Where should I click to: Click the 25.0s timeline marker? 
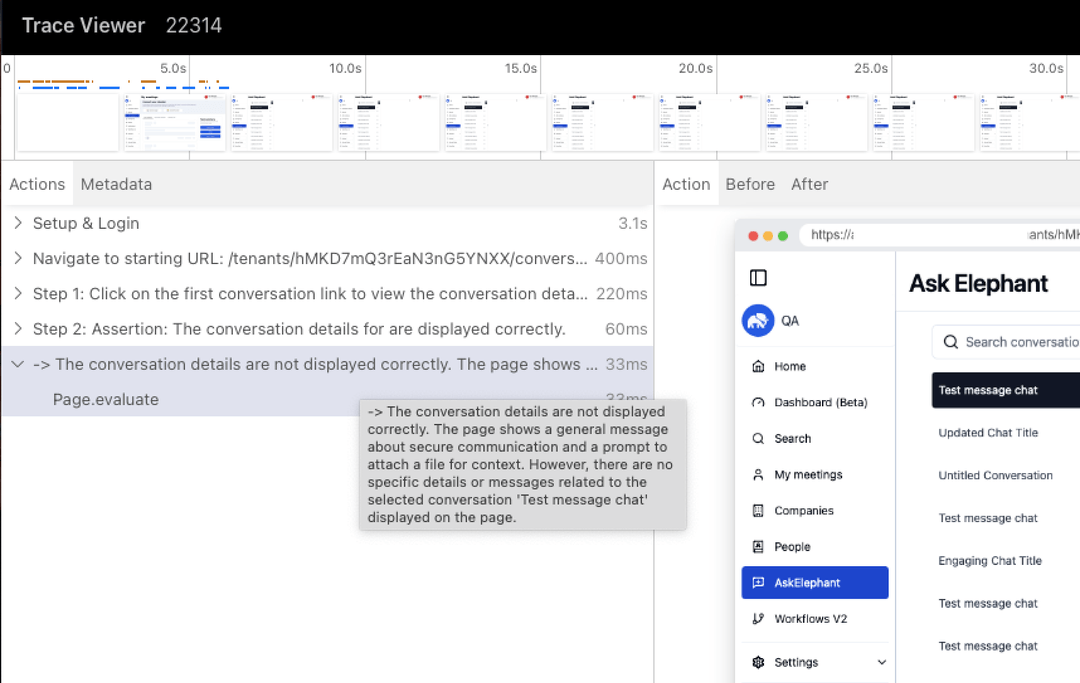click(871, 68)
